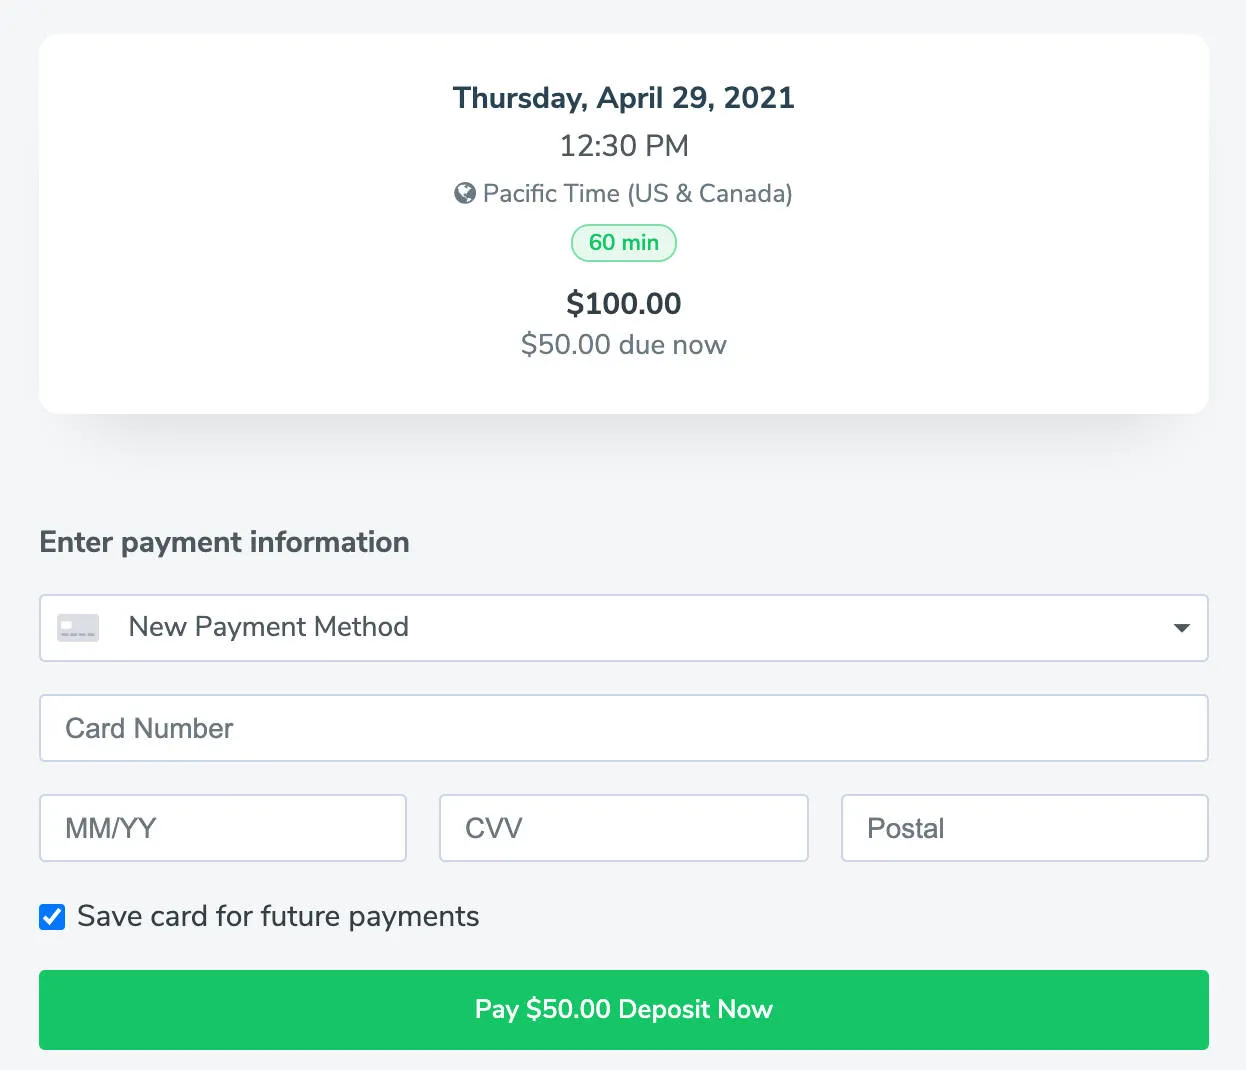Select Pacific Time (US & Canada) label
The image size is (1246, 1070).
tap(636, 193)
